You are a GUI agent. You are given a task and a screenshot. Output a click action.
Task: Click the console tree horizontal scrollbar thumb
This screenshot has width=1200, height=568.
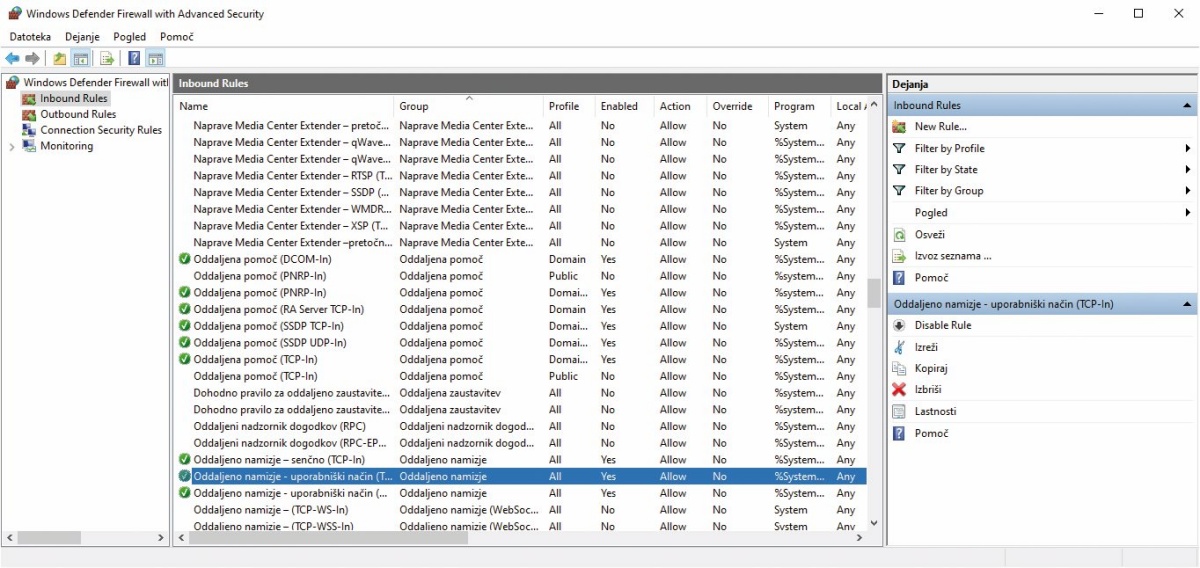tap(48, 538)
